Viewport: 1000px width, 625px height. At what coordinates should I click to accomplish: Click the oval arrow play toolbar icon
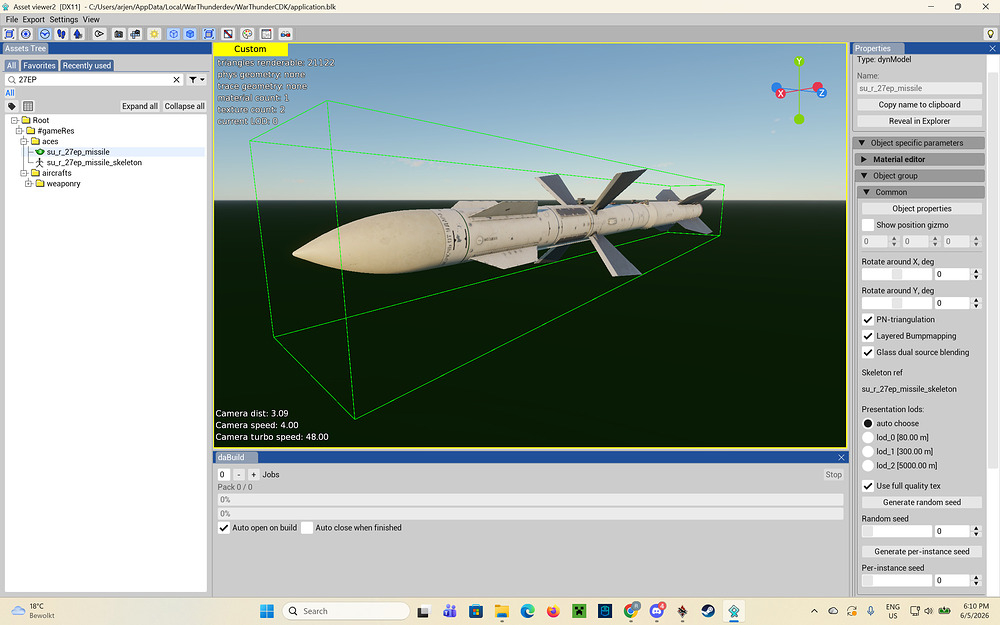click(x=99, y=34)
